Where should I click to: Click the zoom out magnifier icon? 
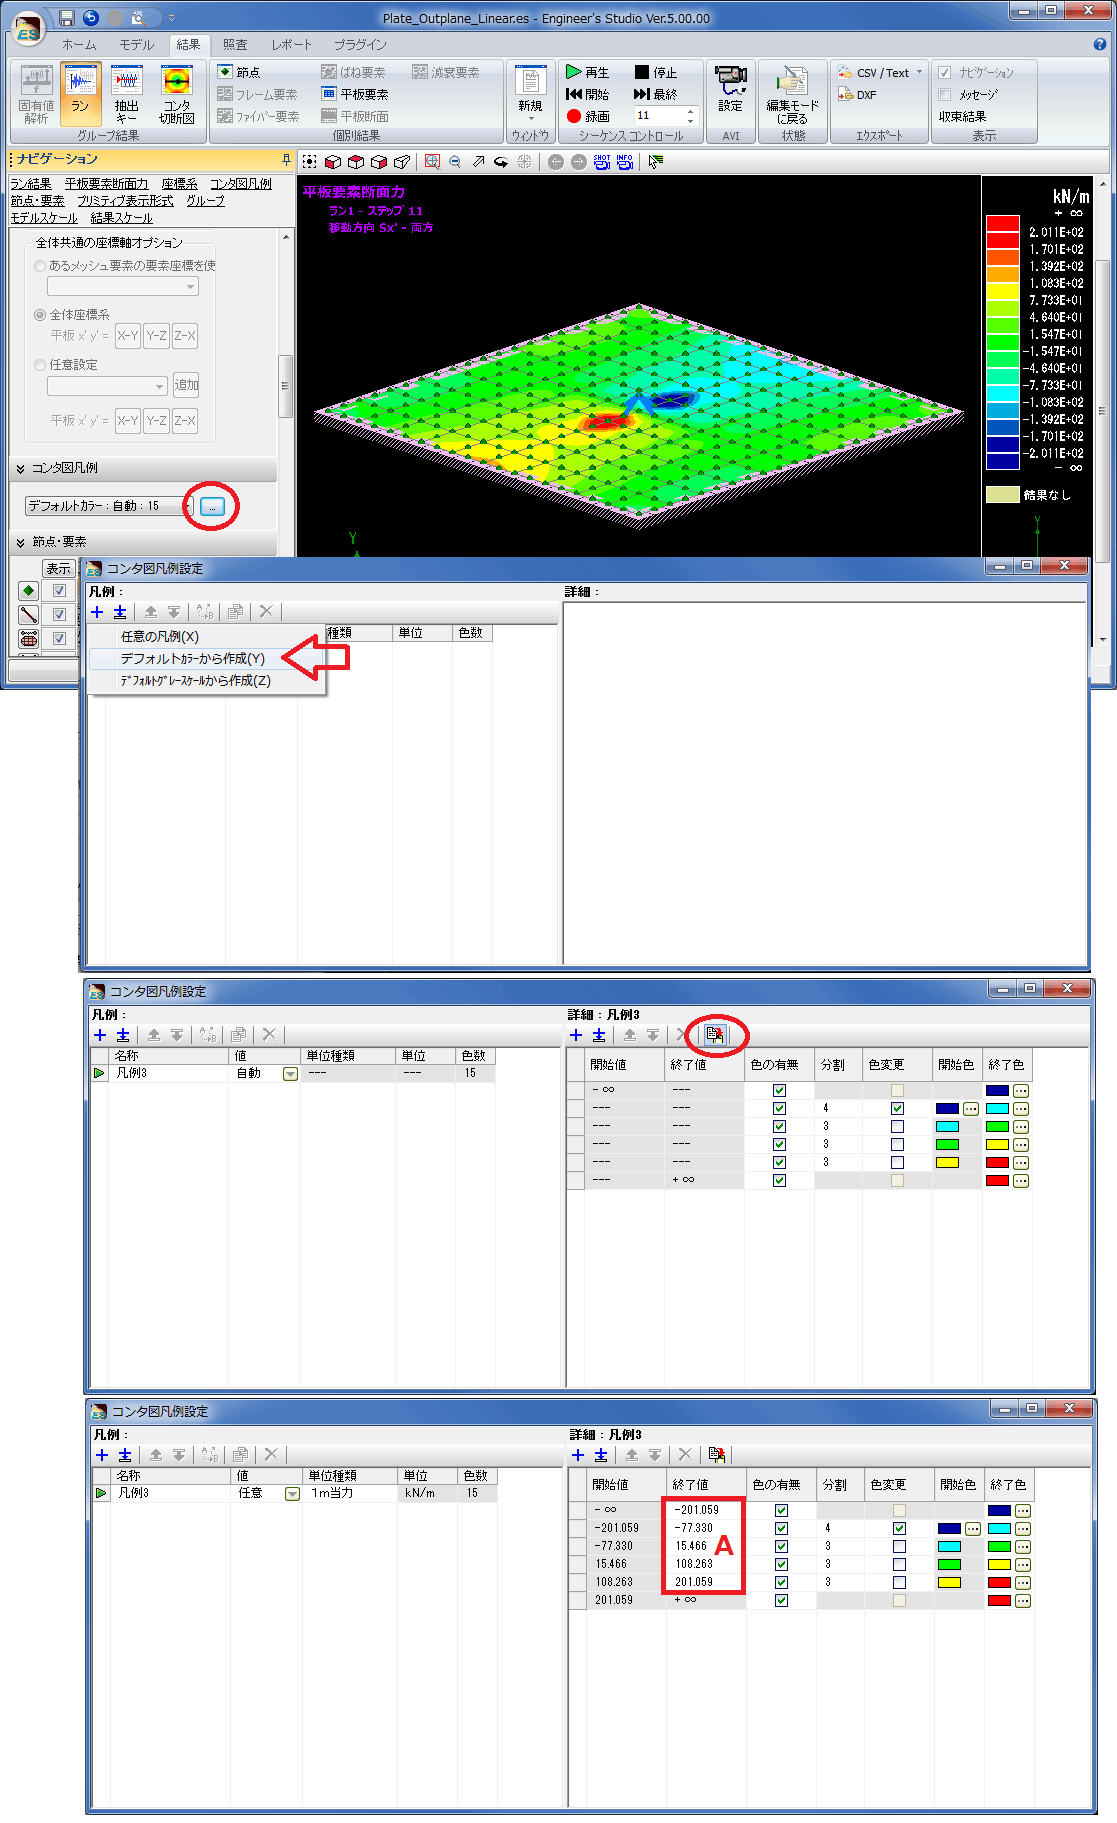coord(455,162)
